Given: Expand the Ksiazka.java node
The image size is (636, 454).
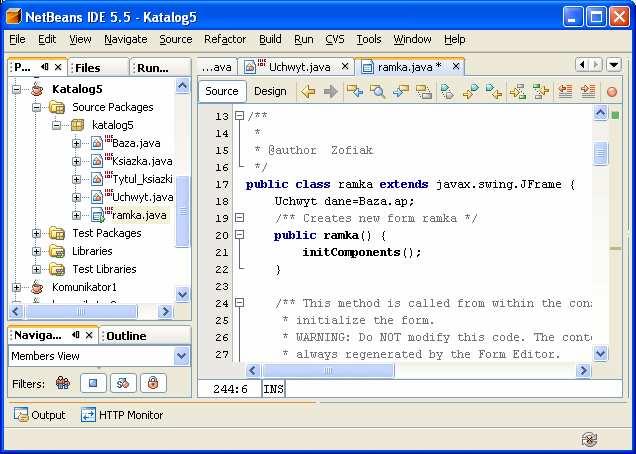Looking at the screenshot, I should pyautogui.click(x=76, y=161).
